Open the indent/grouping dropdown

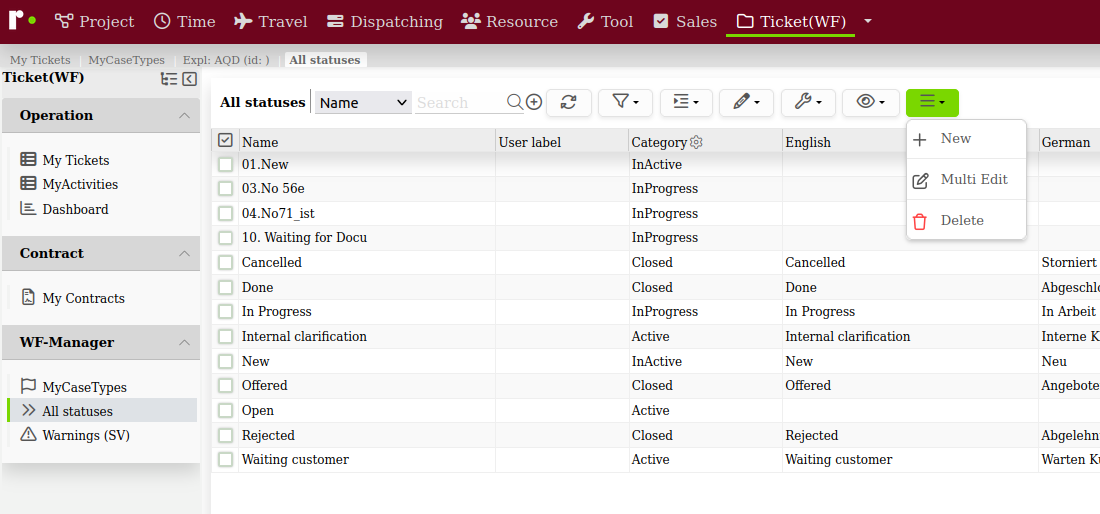(686, 102)
